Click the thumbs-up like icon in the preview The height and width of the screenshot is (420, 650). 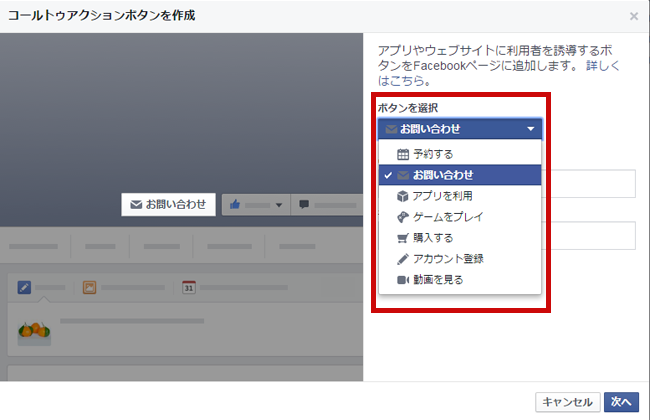click(x=235, y=204)
